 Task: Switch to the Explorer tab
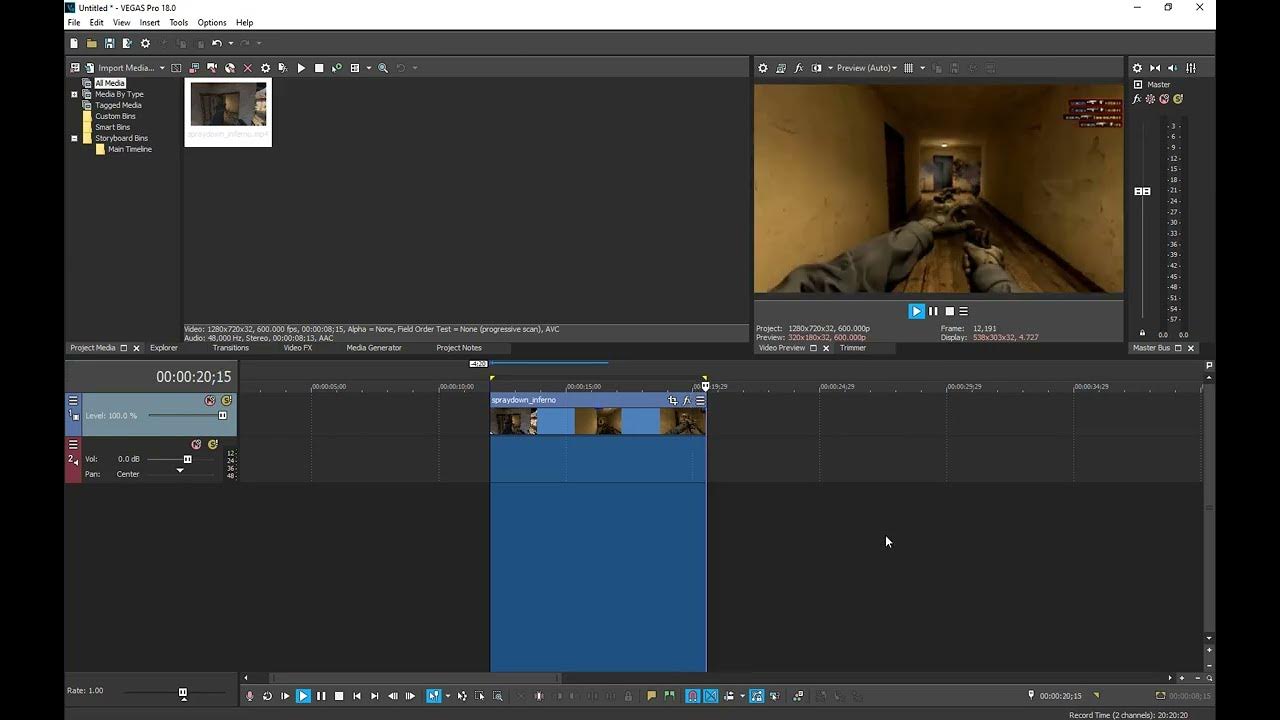[164, 348]
